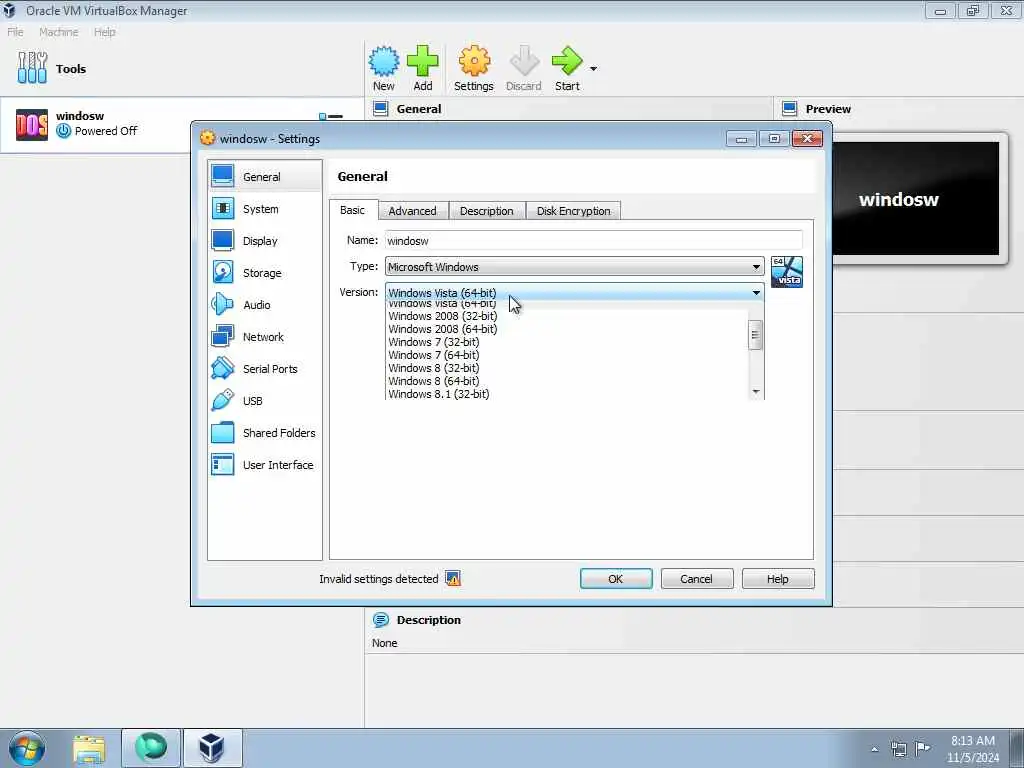This screenshot has height=768, width=1024.
Task: Click the Name input field
Action: pyautogui.click(x=593, y=240)
